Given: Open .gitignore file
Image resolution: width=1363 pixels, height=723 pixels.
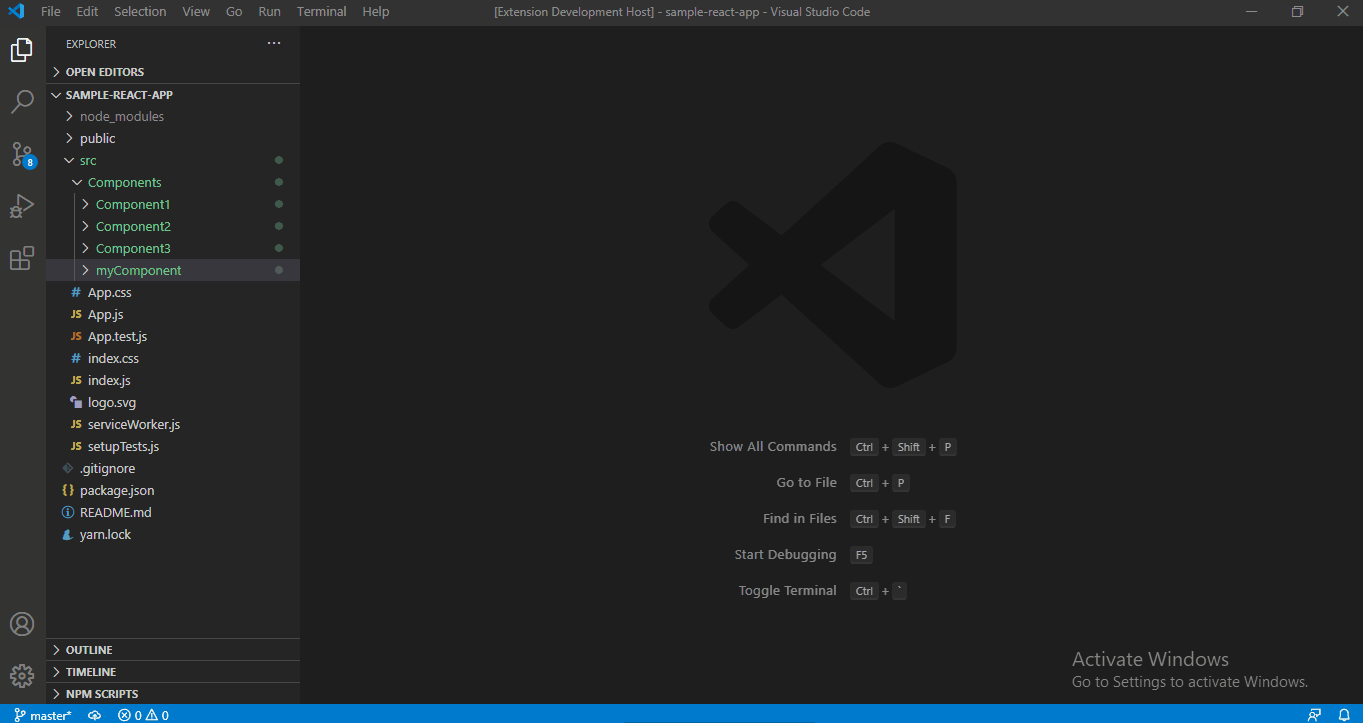Looking at the screenshot, I should point(173,468).
